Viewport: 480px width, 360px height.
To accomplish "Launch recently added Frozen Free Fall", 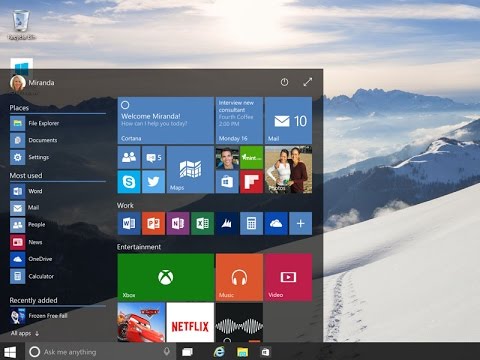I will tap(57, 316).
